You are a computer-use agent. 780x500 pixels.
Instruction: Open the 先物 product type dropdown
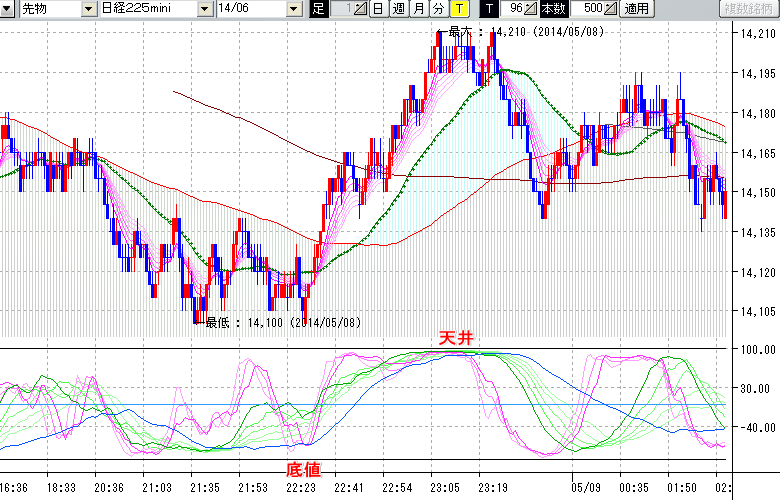[x=89, y=9]
